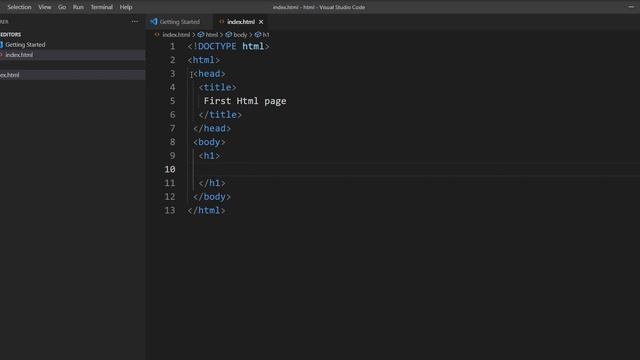Select Getting Started in open editors list
Image resolution: width=640 pixels, height=360 pixels.
25,44
